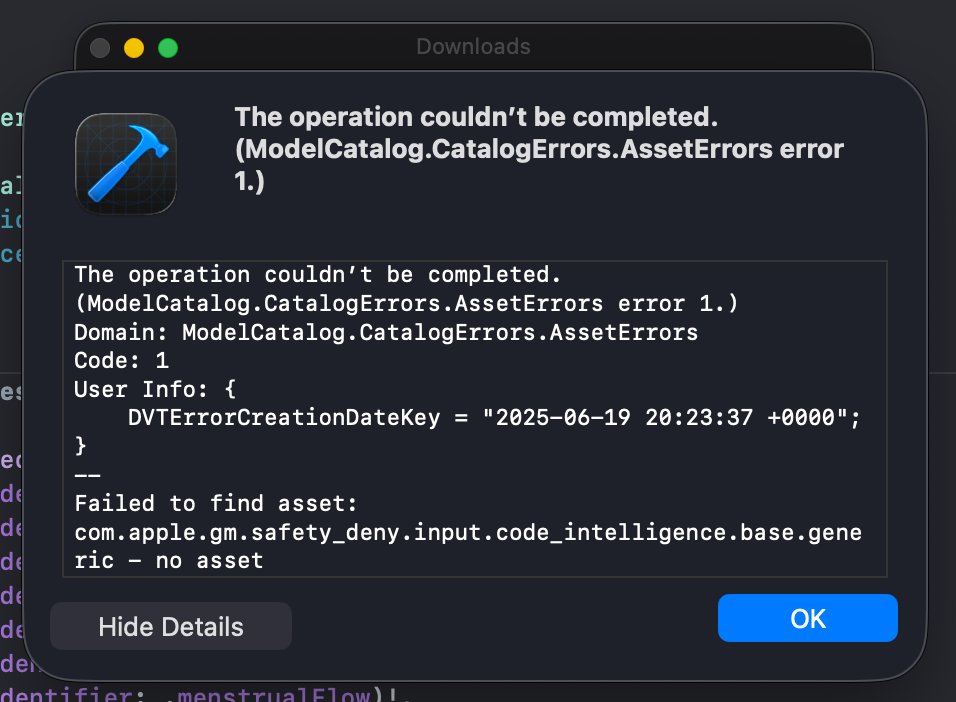This screenshot has height=702, width=956.
Task: Click the 'The operation couldn't be completed.' line in details box
Action: pyautogui.click(x=317, y=274)
